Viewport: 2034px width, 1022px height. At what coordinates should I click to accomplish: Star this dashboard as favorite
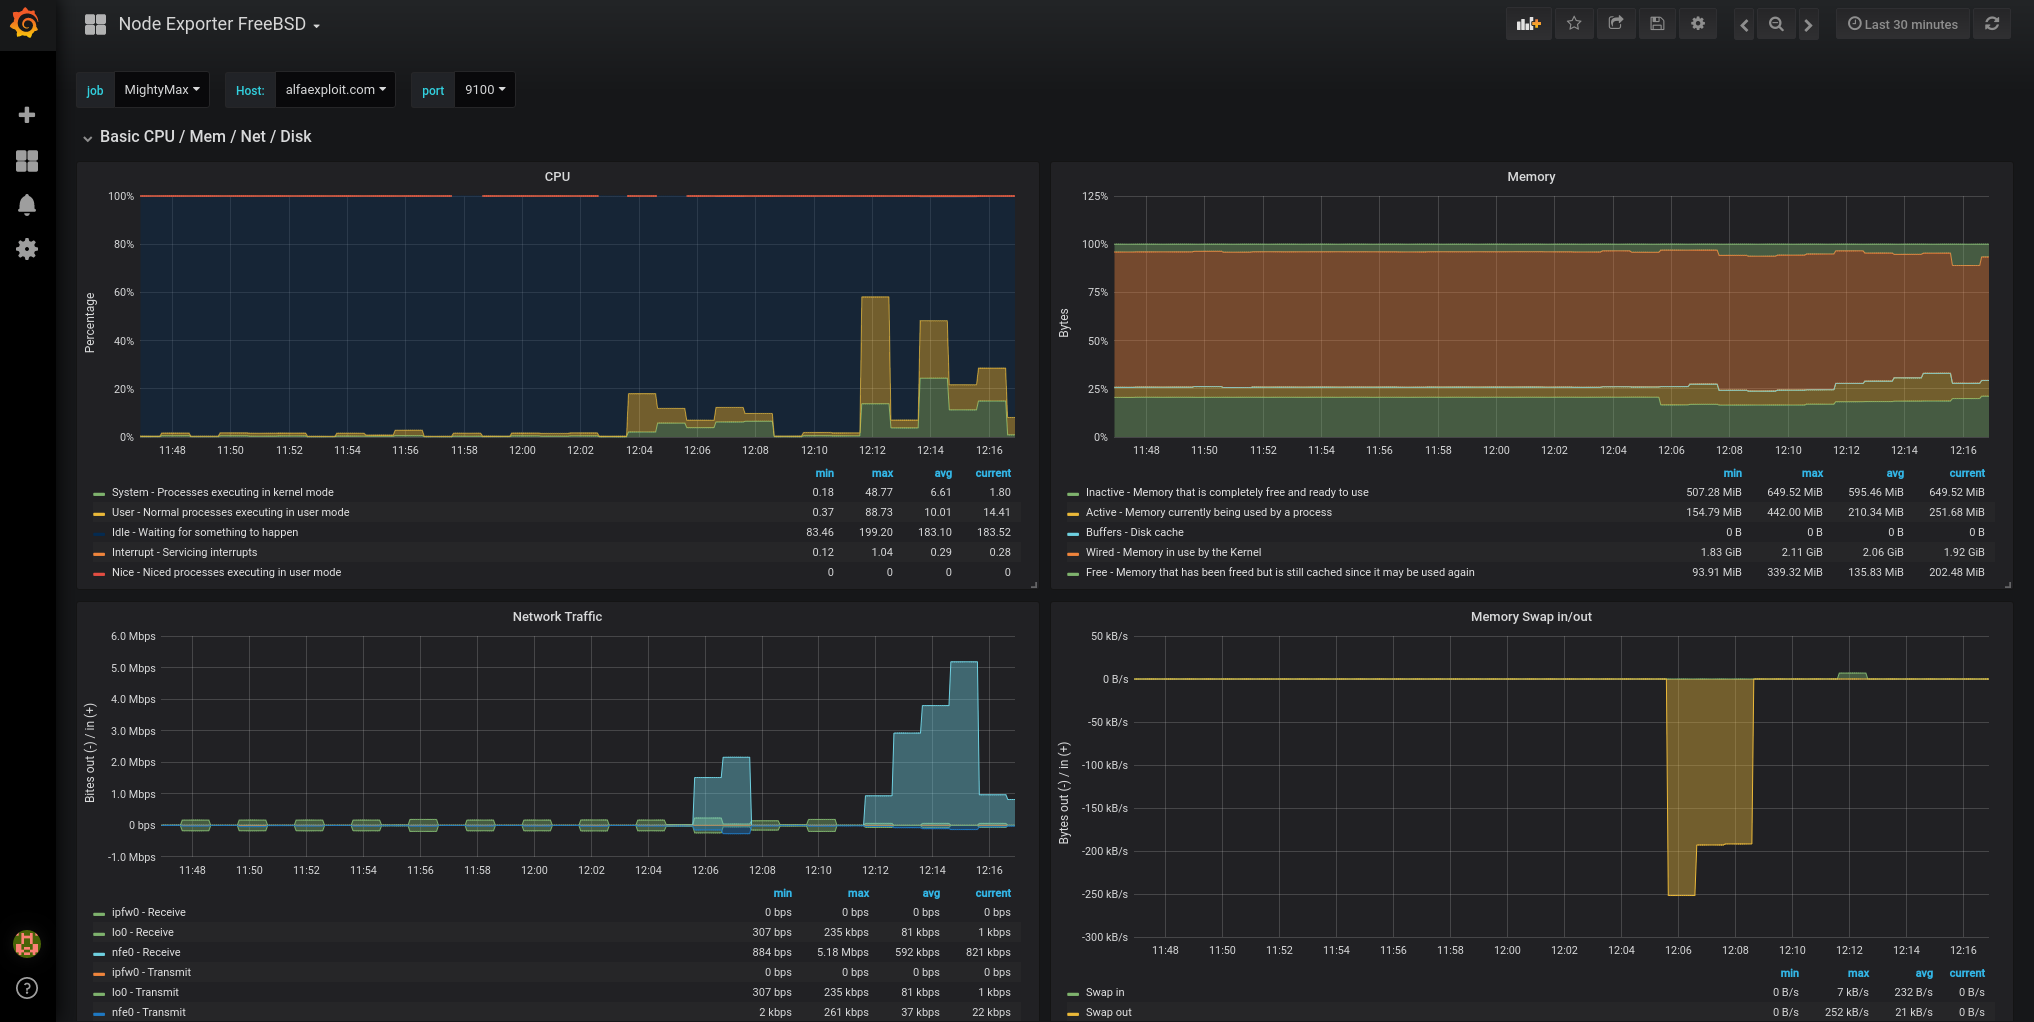click(1573, 23)
